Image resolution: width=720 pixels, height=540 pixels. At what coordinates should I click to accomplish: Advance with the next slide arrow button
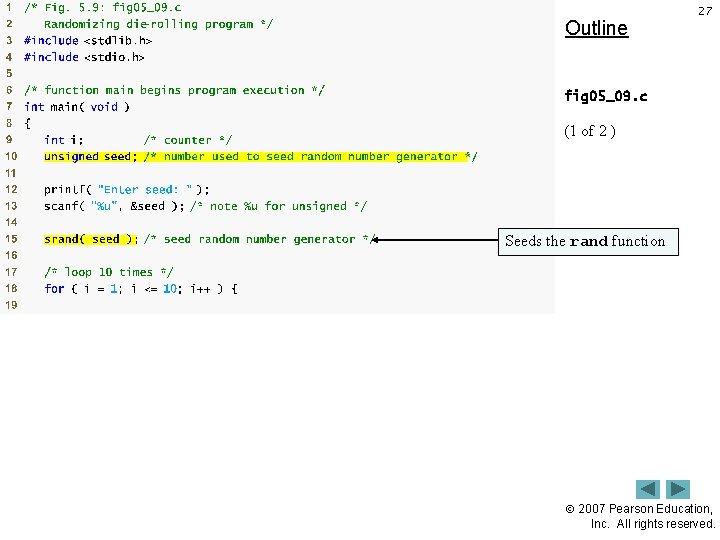pyautogui.click(x=678, y=489)
